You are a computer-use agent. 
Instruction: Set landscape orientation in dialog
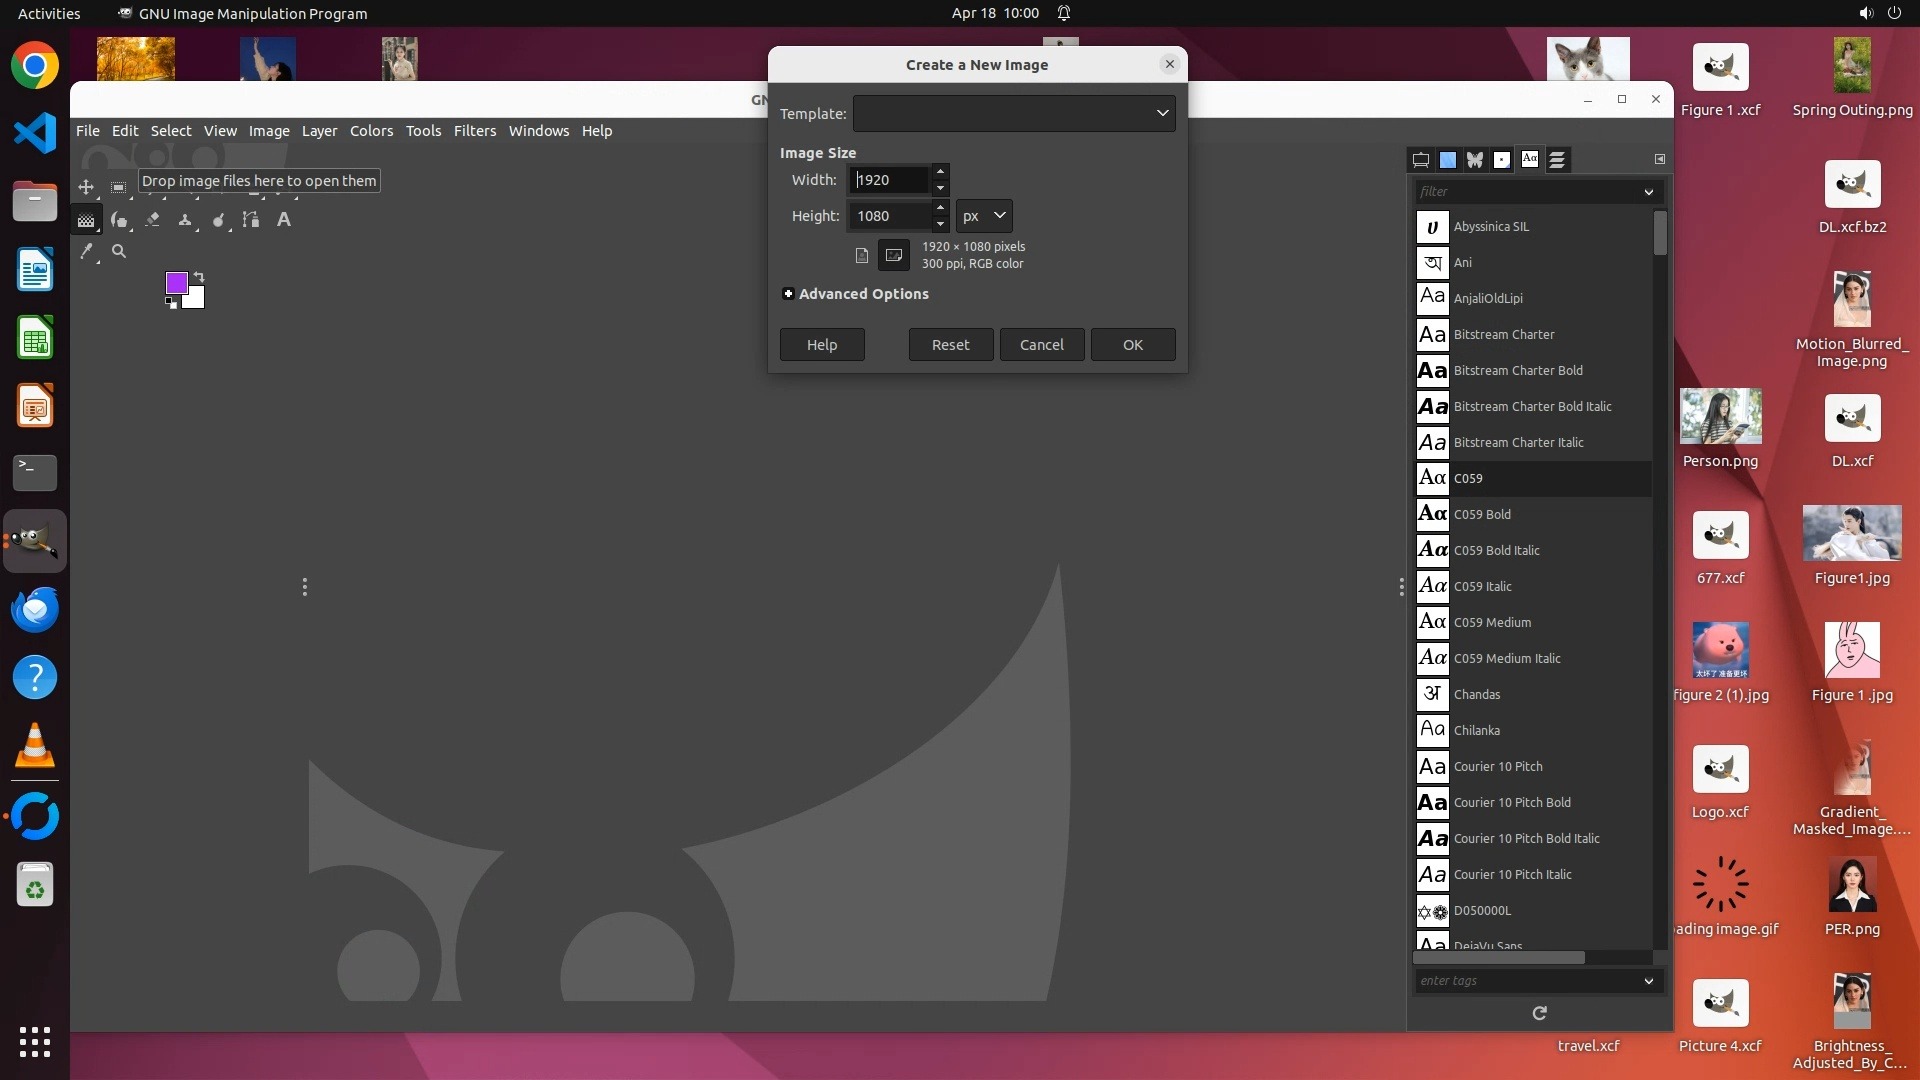(894, 255)
